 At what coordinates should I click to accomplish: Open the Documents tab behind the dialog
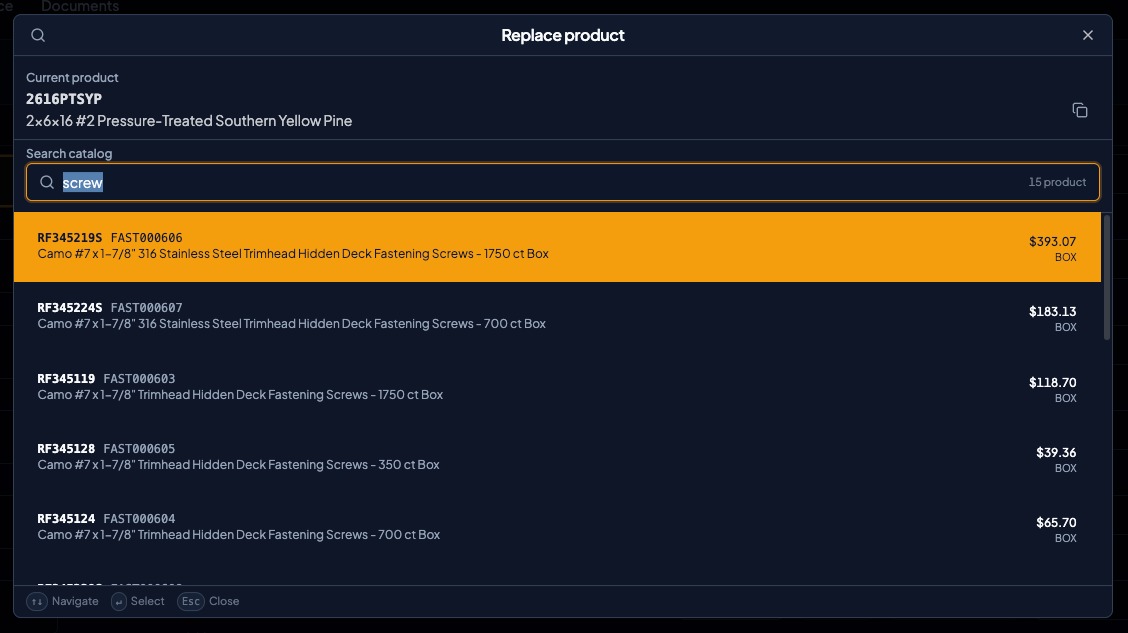coord(80,6)
